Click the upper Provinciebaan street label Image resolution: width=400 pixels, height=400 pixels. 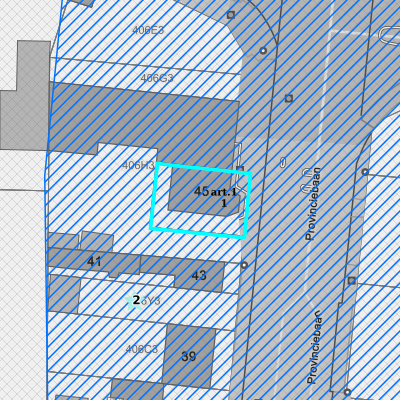click(313, 204)
